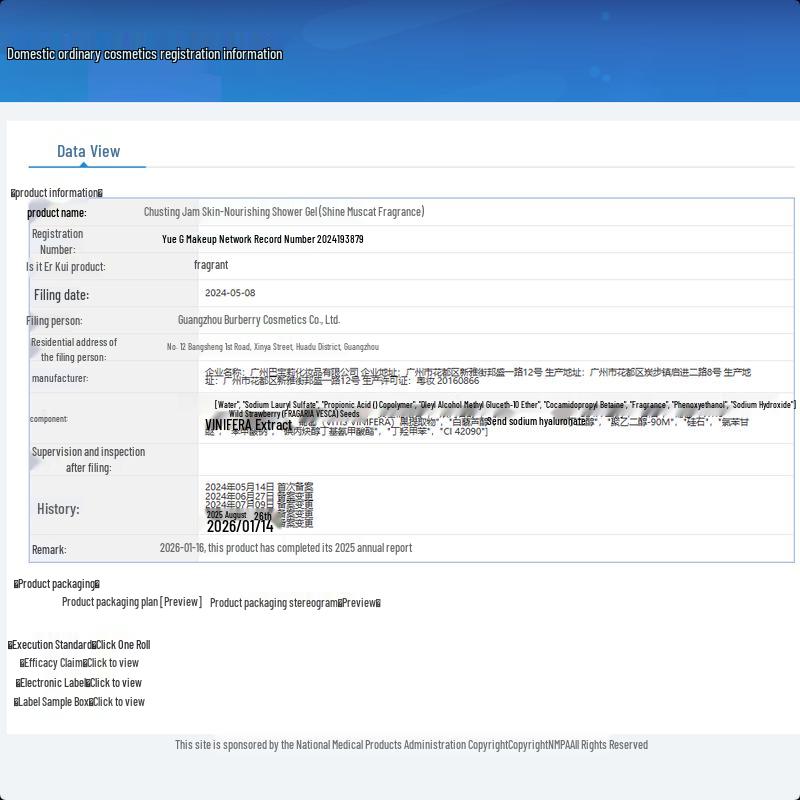Click history entry '2026/01/14'
Screen dimensions: 800x800
coord(240,526)
